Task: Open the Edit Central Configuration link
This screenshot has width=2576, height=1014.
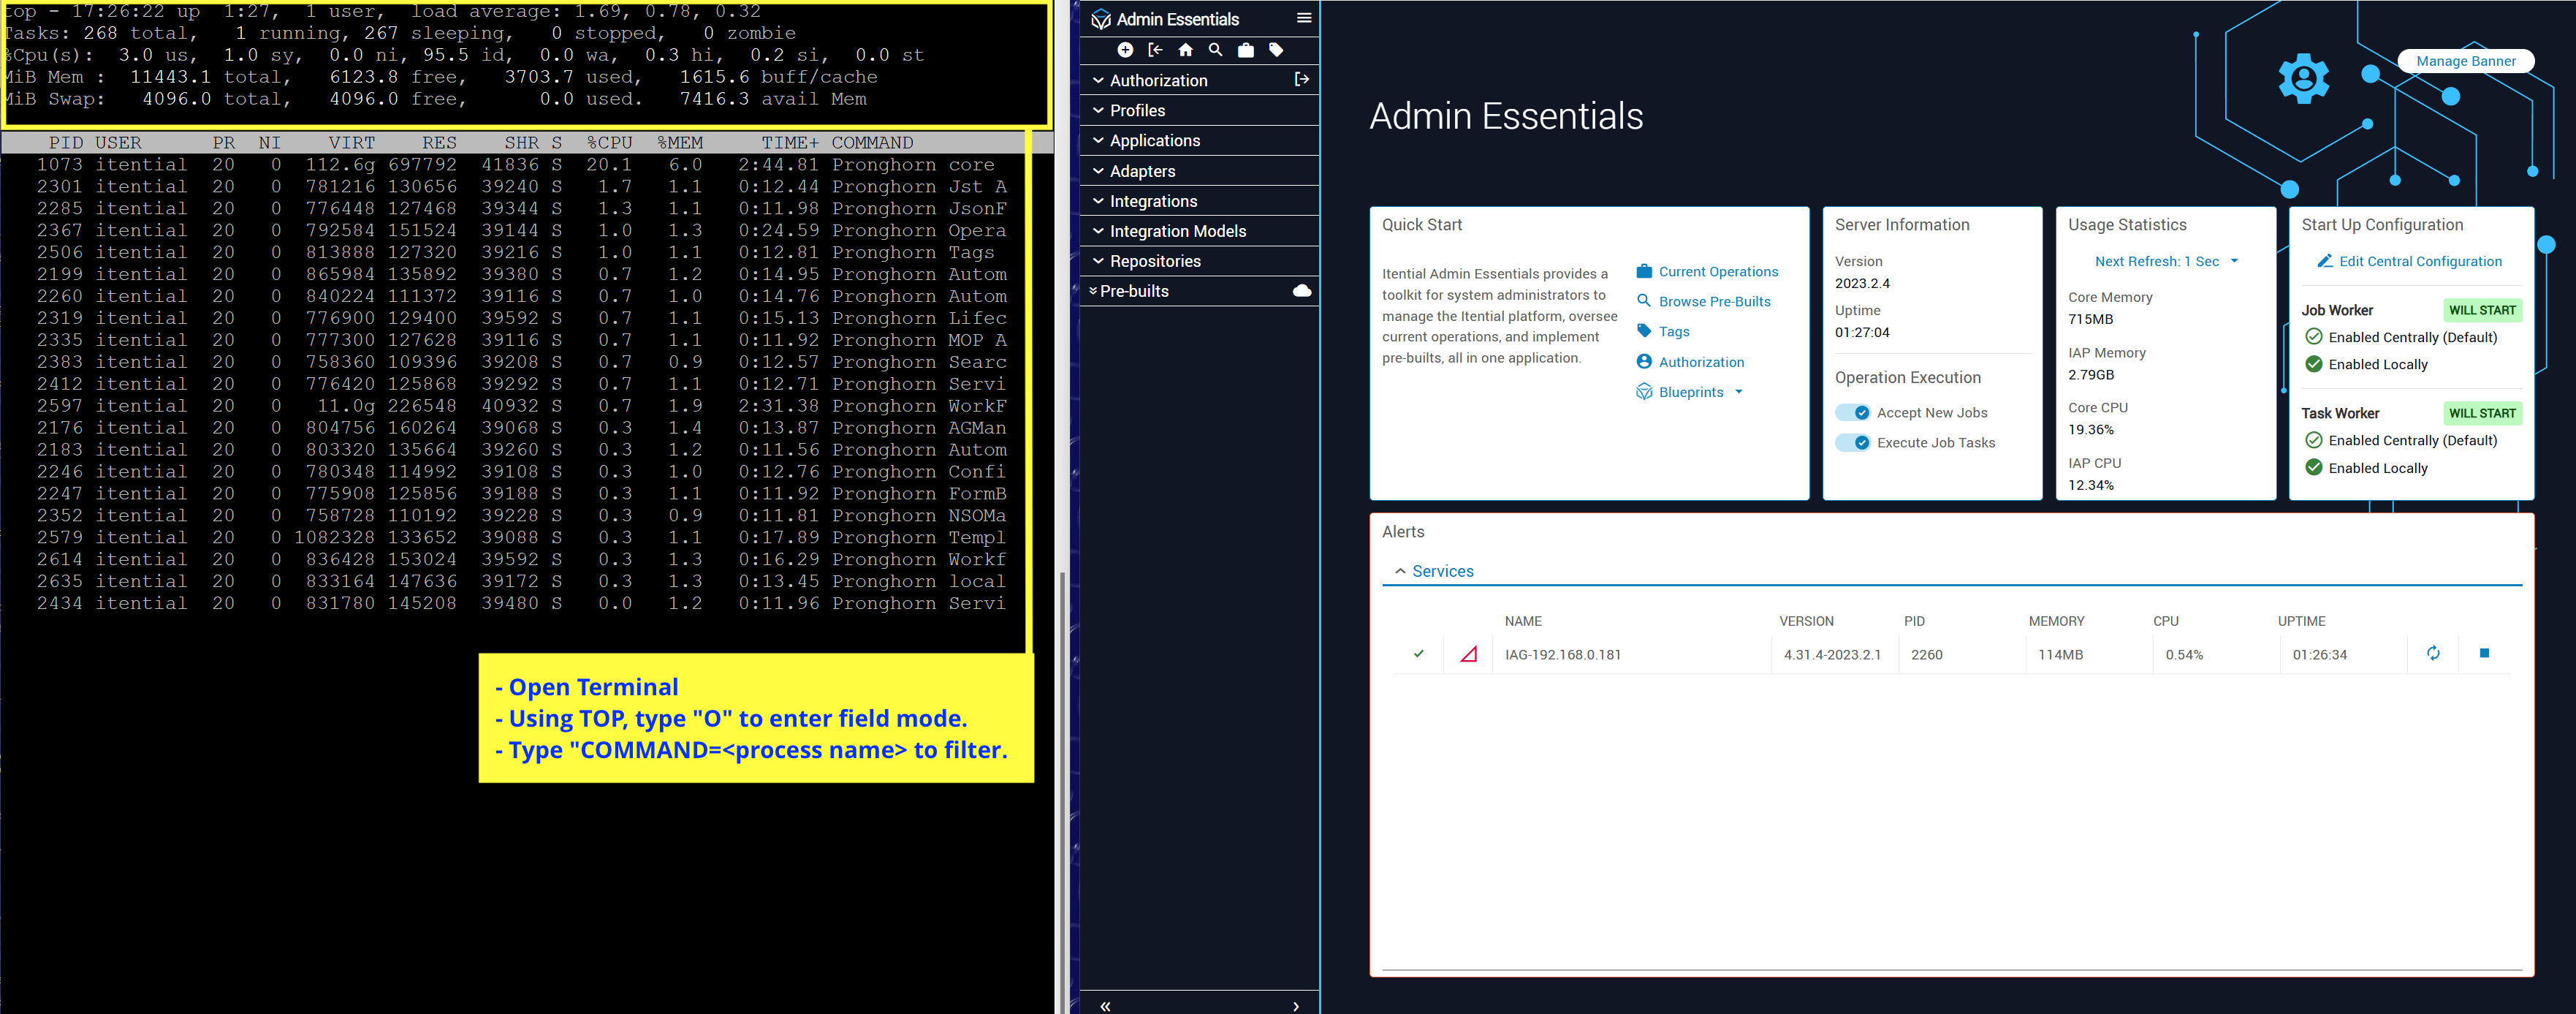Action: tap(2419, 261)
